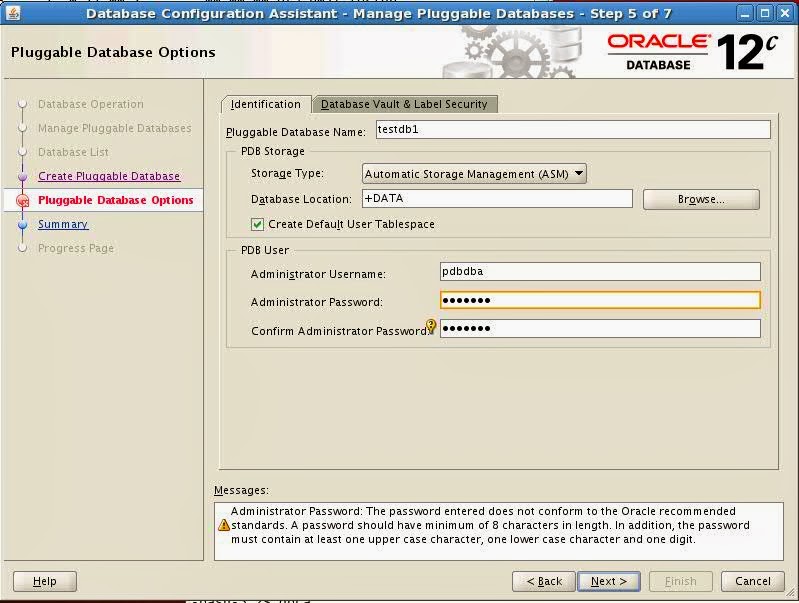Click the Administrator Password field
Image resolution: width=799 pixels, height=603 pixels.
click(x=600, y=300)
